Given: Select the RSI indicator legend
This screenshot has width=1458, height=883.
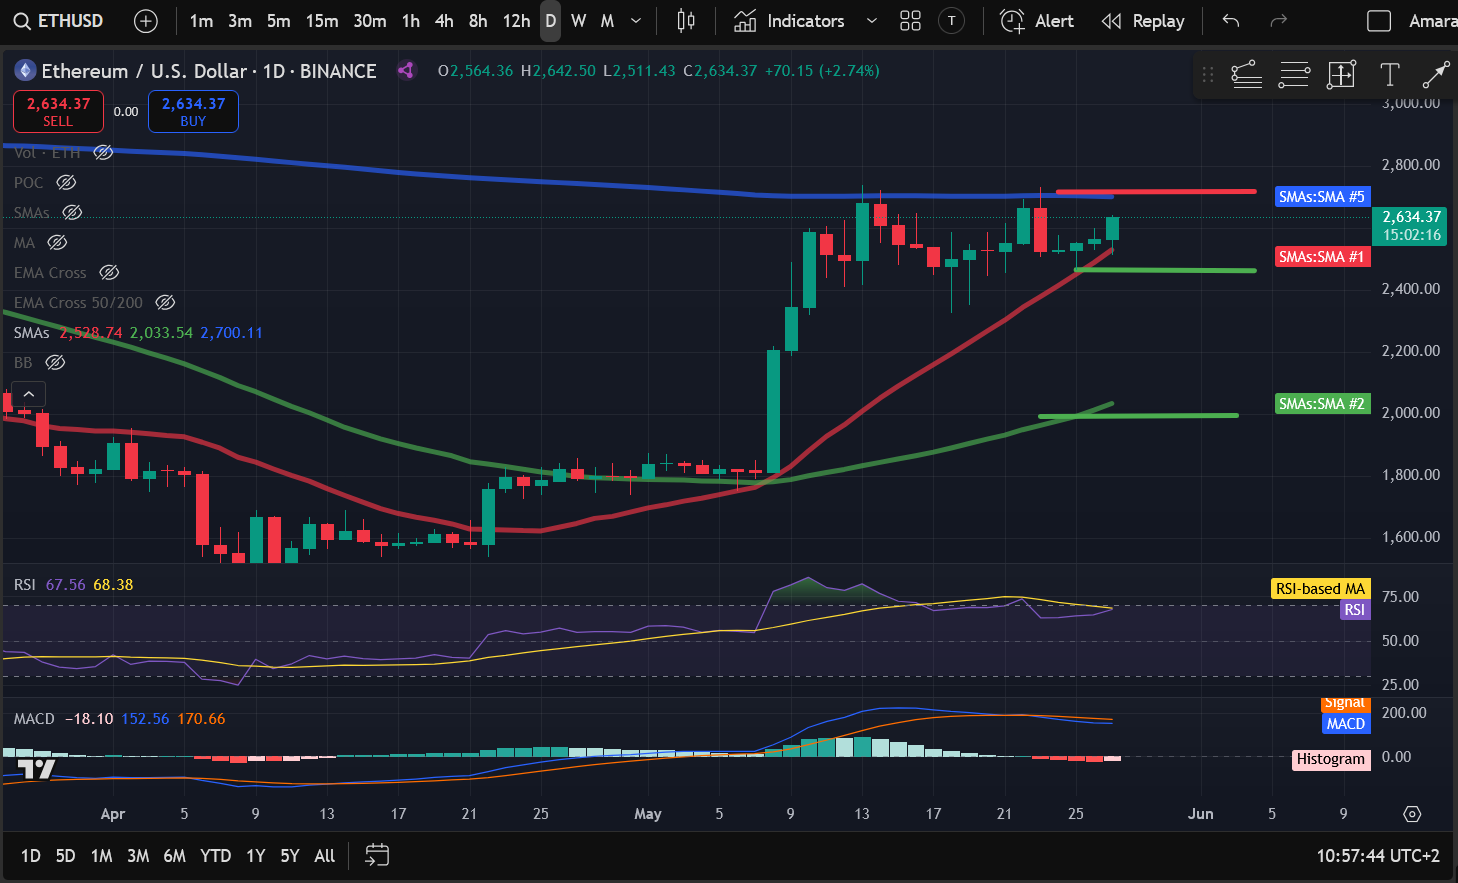Looking at the screenshot, I should 74,584.
